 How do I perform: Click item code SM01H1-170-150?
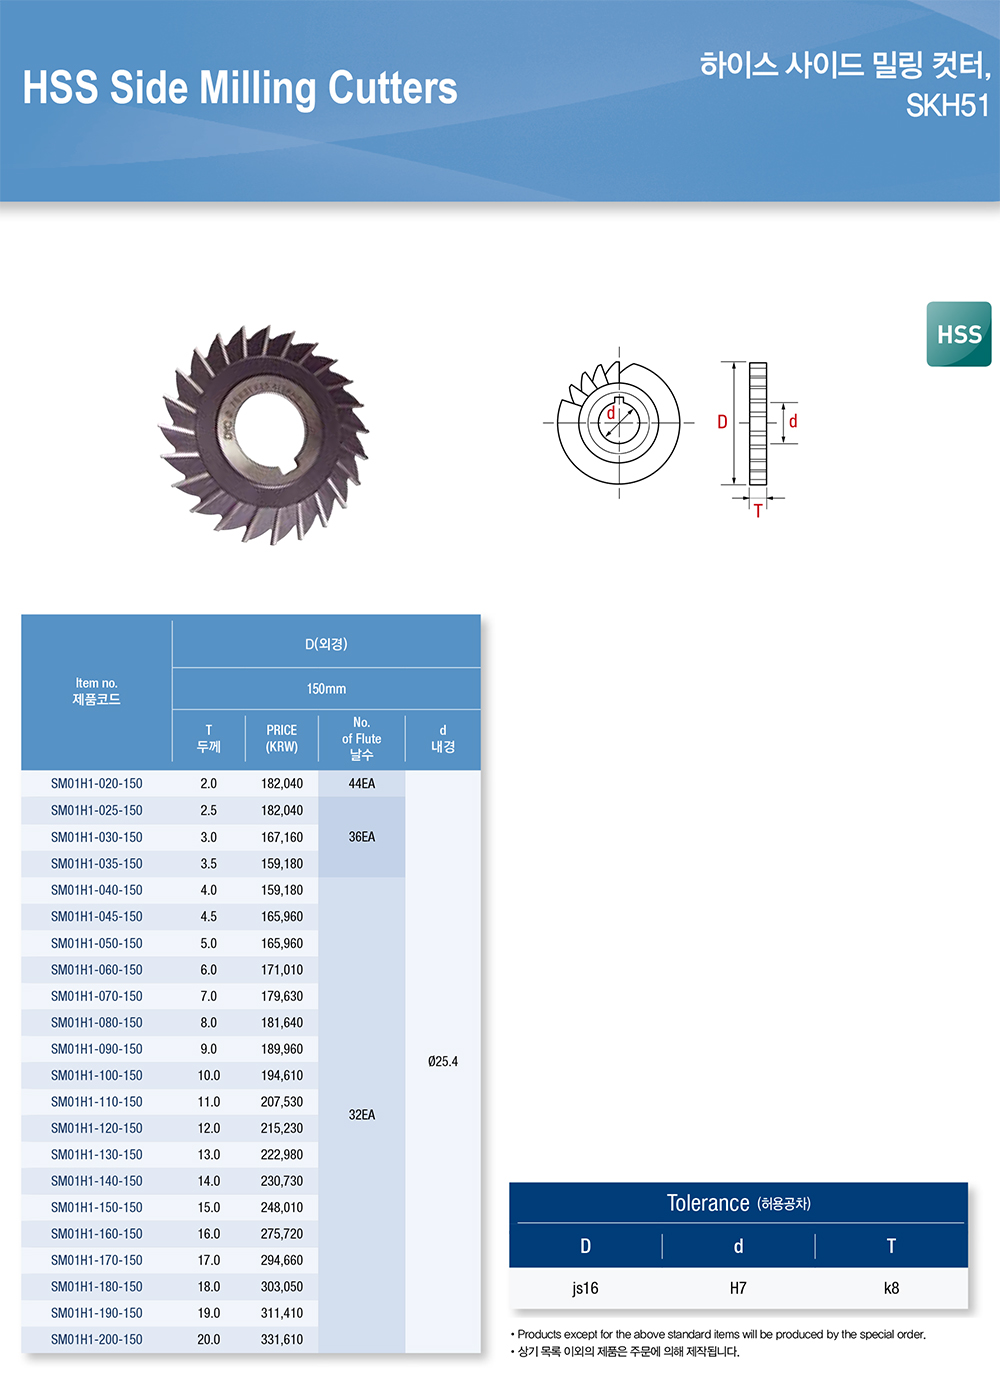click(x=96, y=1261)
